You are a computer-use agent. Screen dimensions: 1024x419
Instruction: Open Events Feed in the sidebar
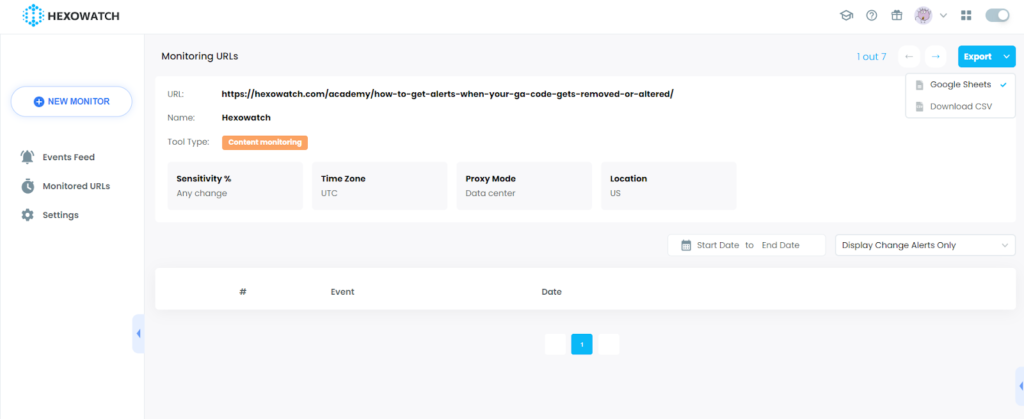pyautogui.click(x=69, y=157)
